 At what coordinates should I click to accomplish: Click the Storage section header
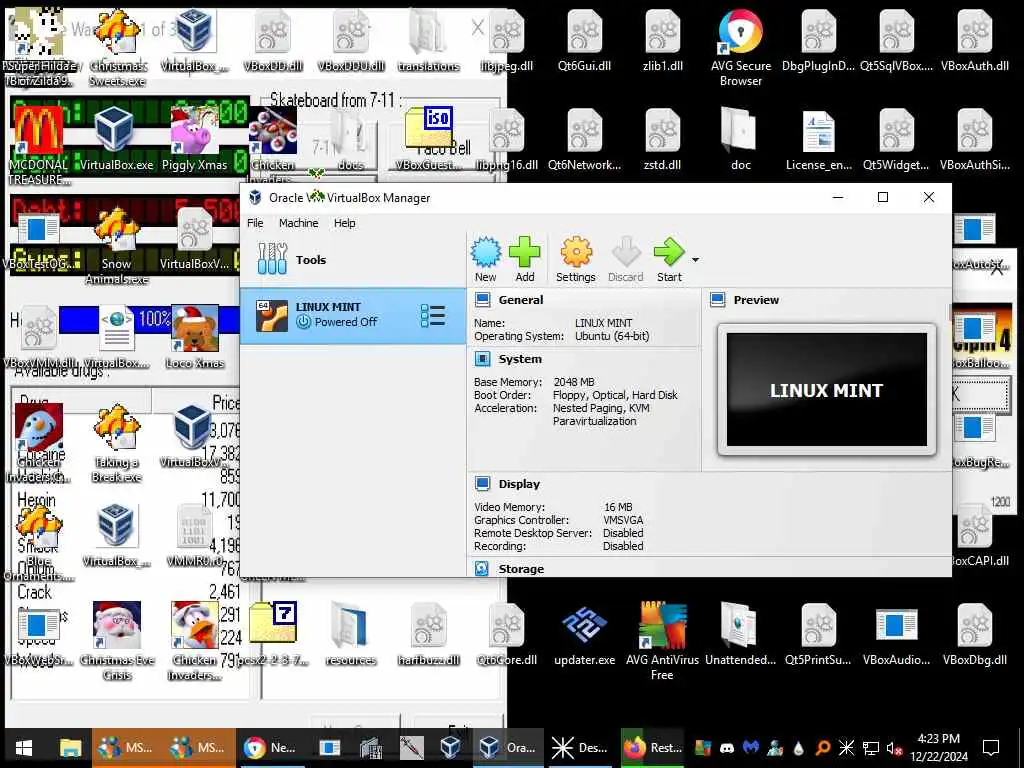tap(521, 569)
